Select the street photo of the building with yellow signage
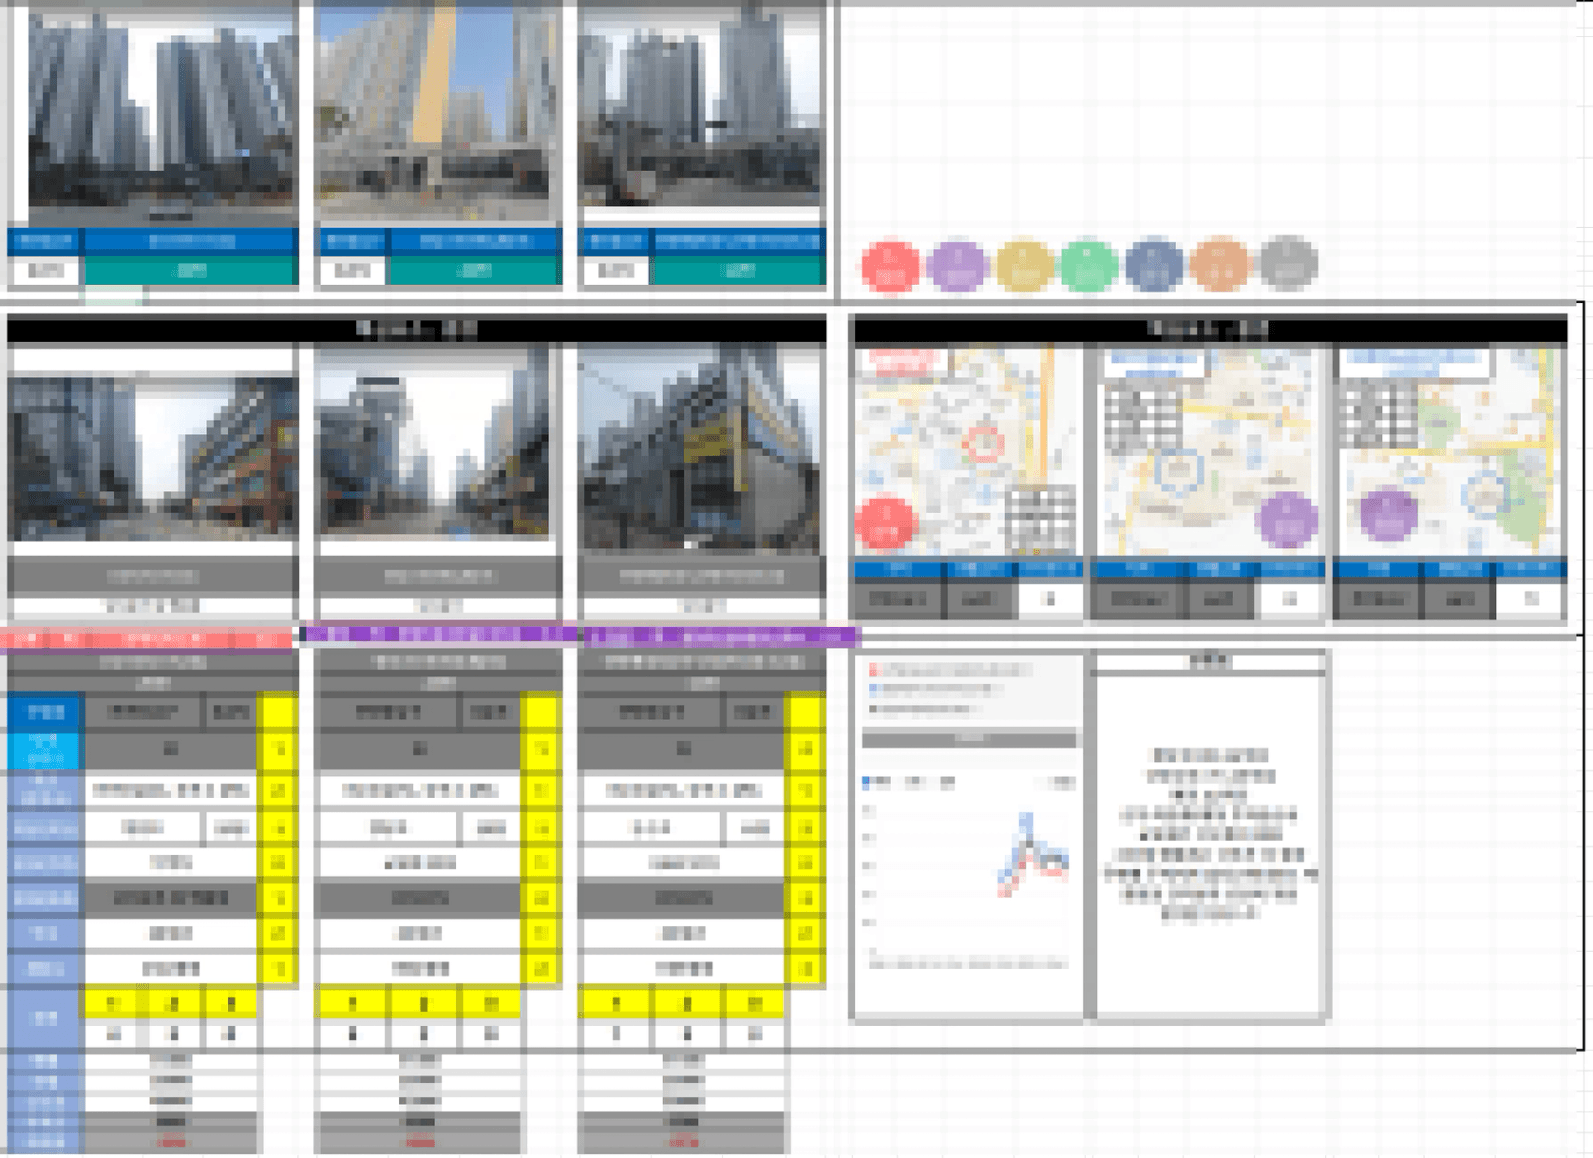The width and height of the screenshot is (1593, 1158). click(702, 450)
